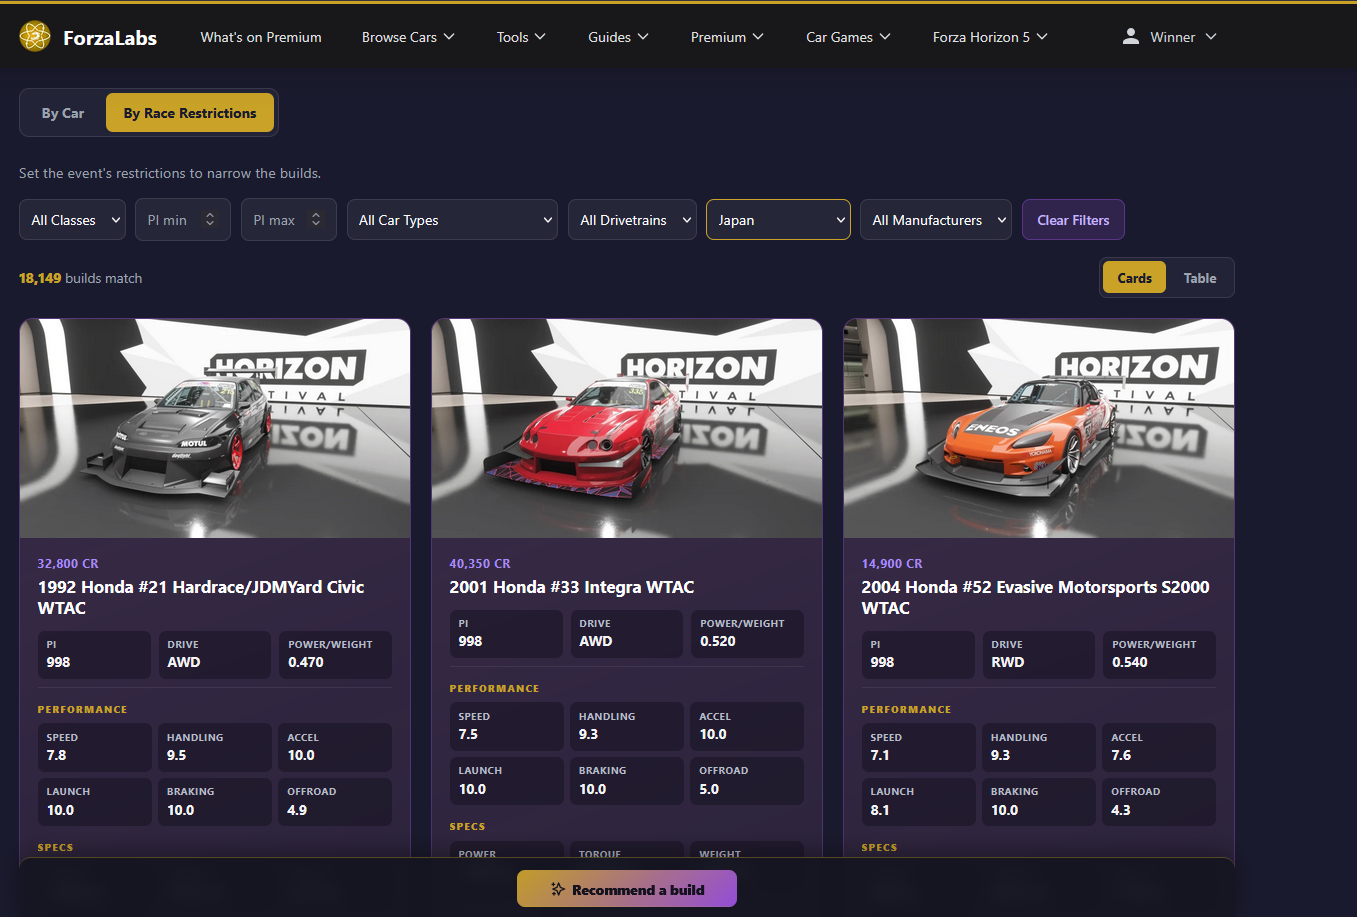This screenshot has height=917, width=1357.
Task: Open the All Drivetrains dropdown
Action: tap(632, 220)
